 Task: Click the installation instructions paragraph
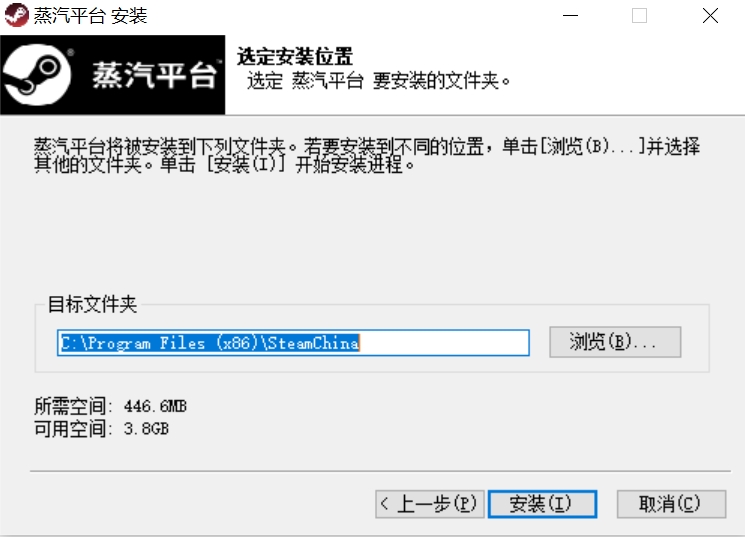[x=367, y=155]
